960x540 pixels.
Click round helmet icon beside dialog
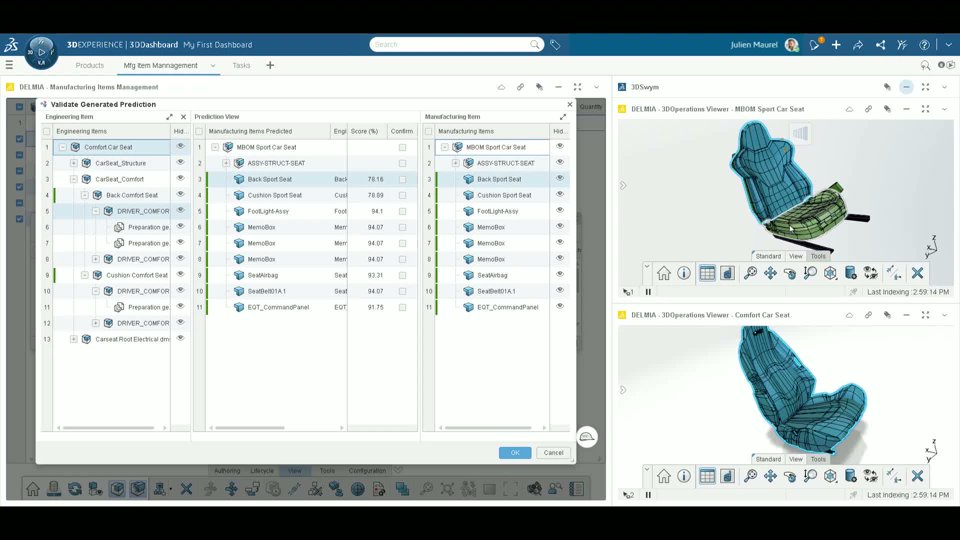(x=587, y=437)
